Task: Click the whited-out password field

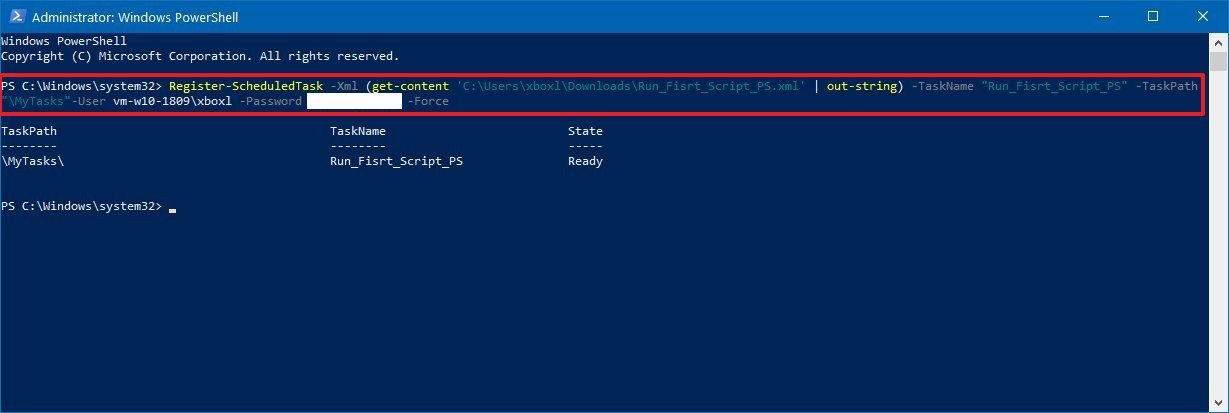Action: click(x=354, y=101)
